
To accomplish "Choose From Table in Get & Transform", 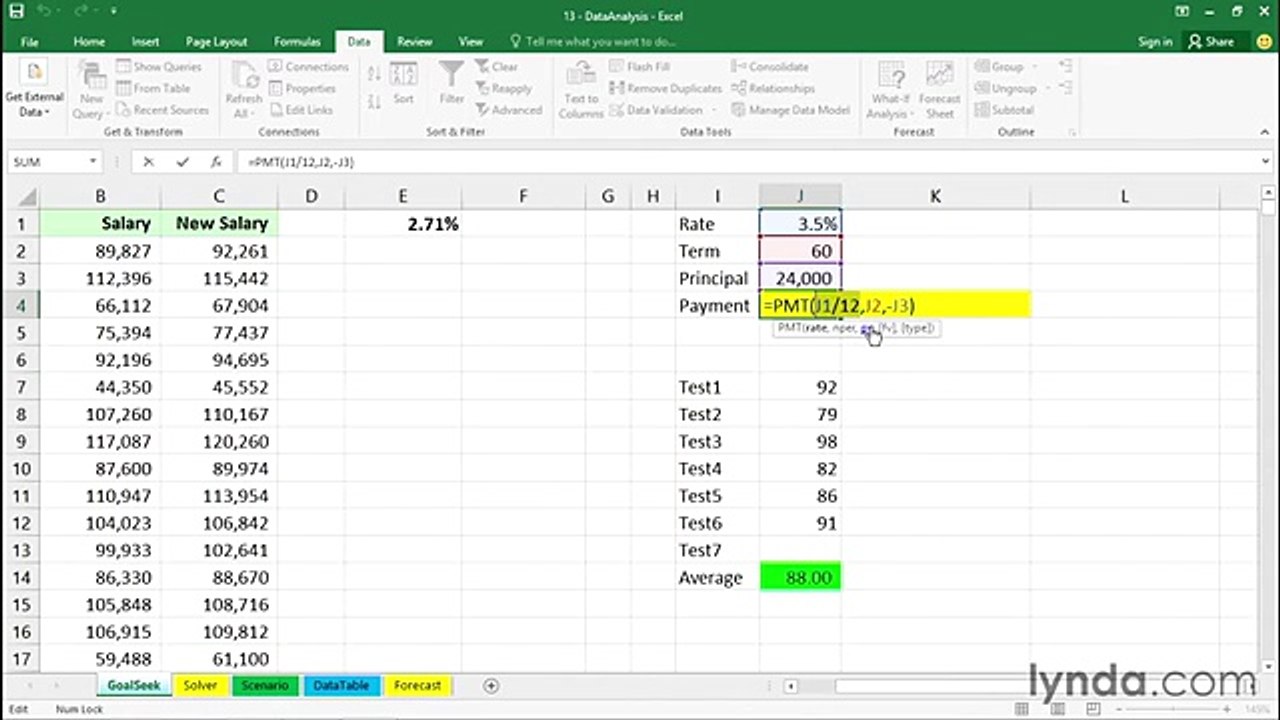I will point(152,88).
